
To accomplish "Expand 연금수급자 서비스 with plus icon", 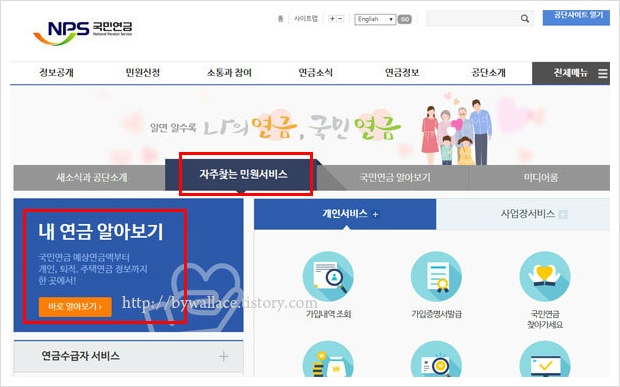I will [223, 356].
